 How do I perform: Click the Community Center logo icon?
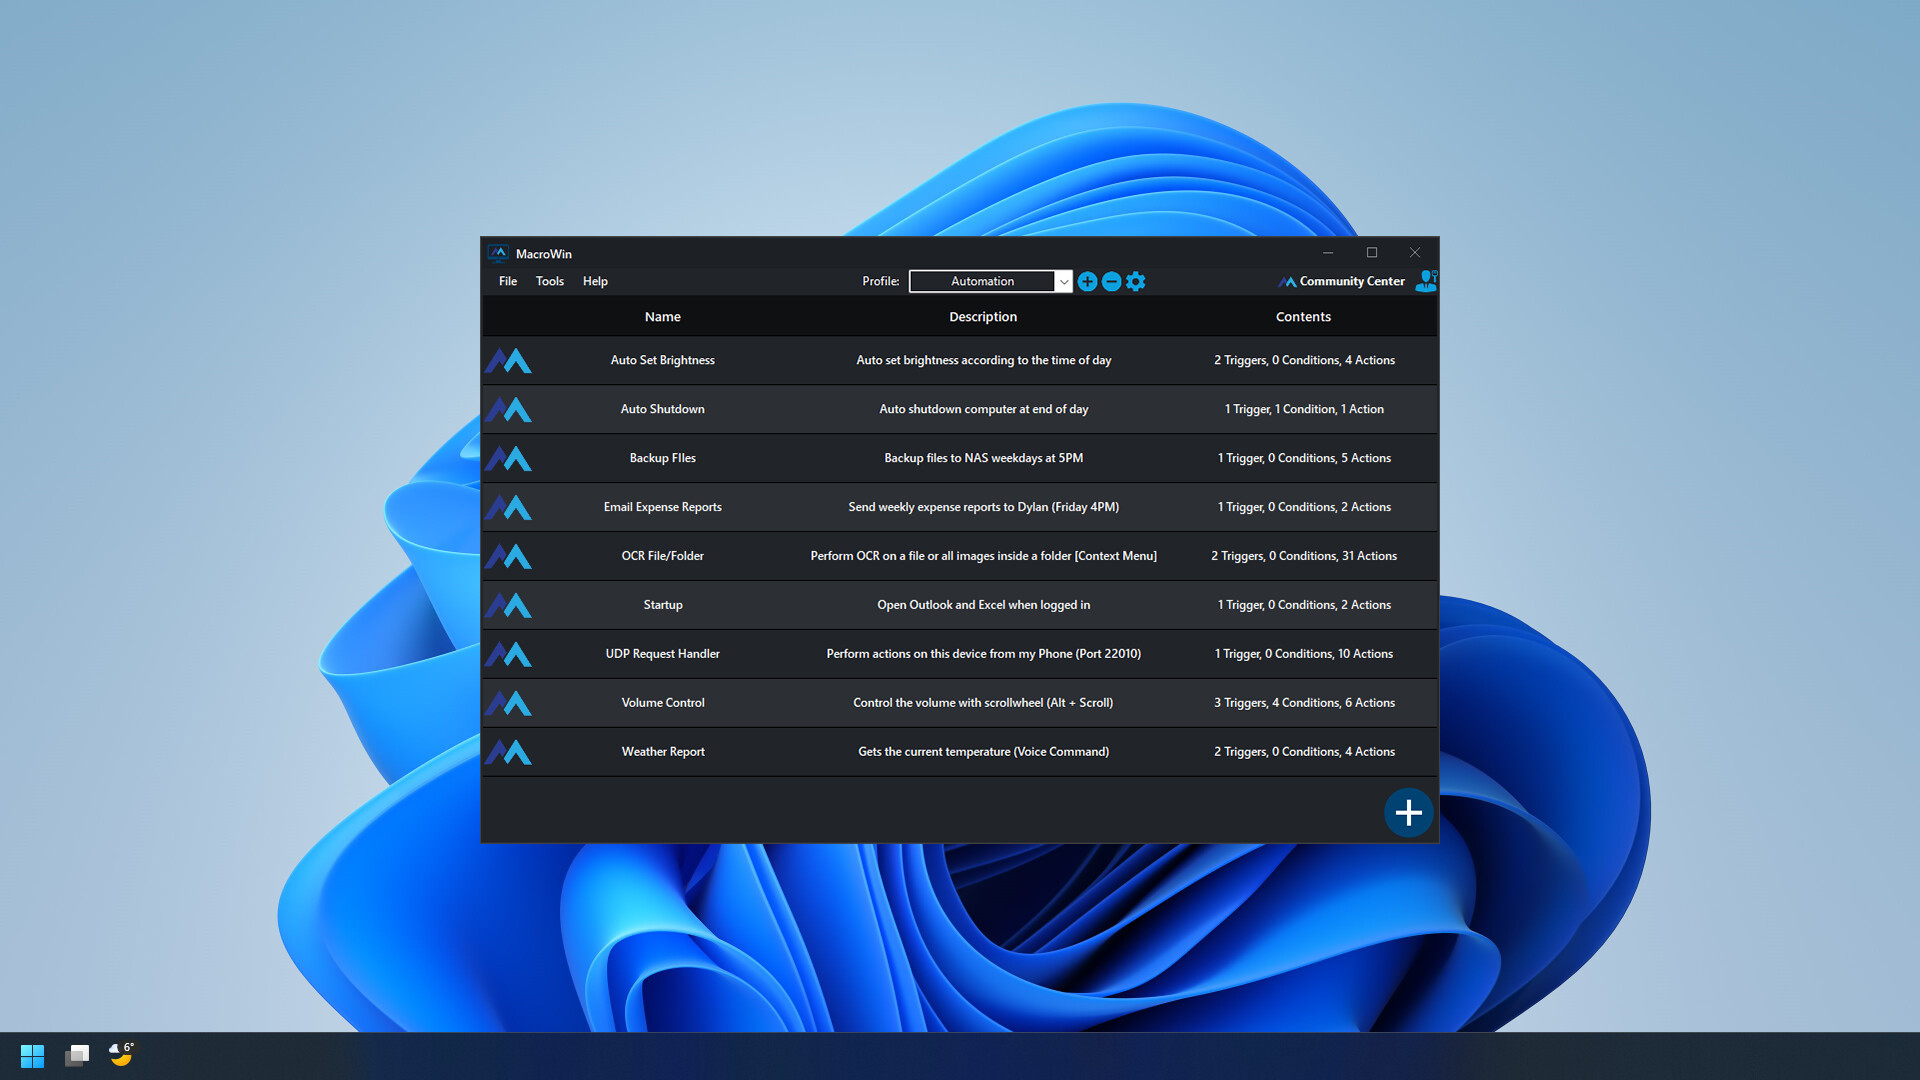click(1286, 281)
